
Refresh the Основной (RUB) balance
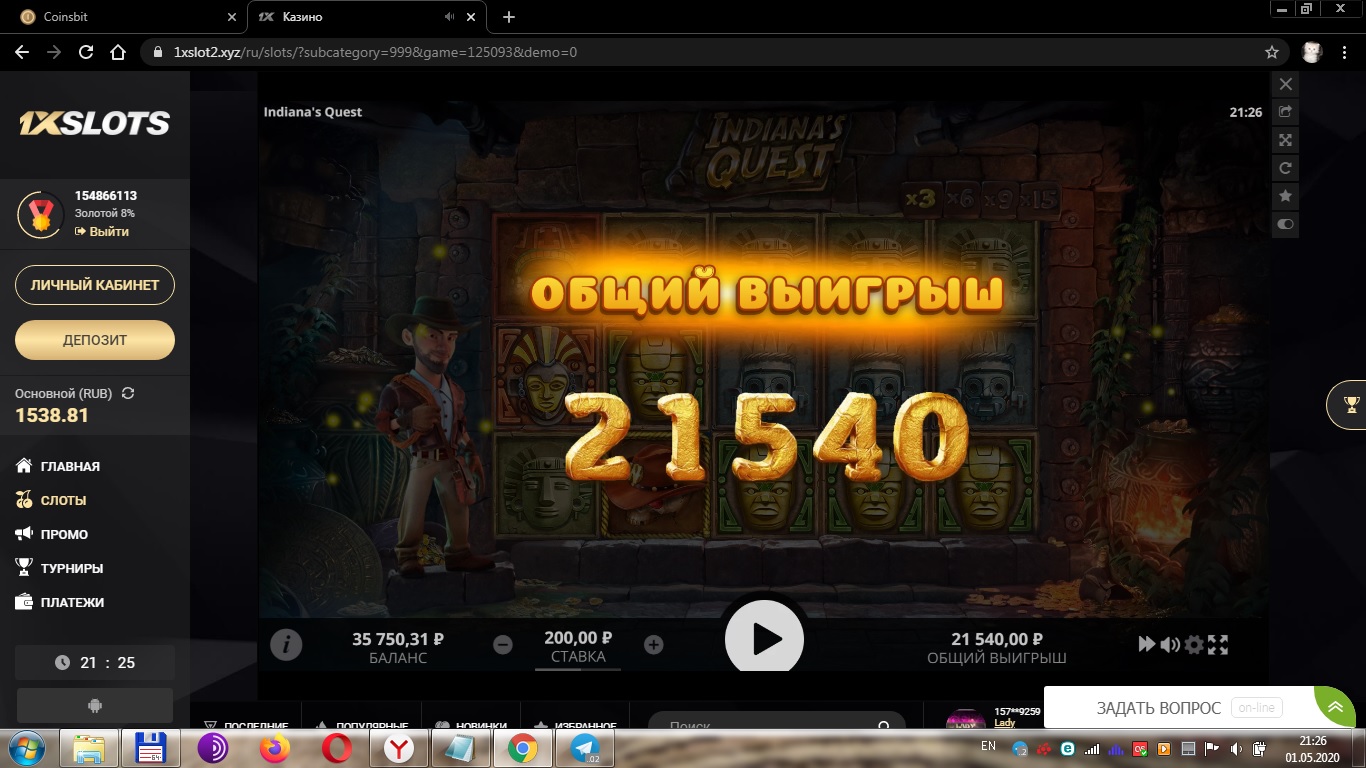(x=128, y=393)
